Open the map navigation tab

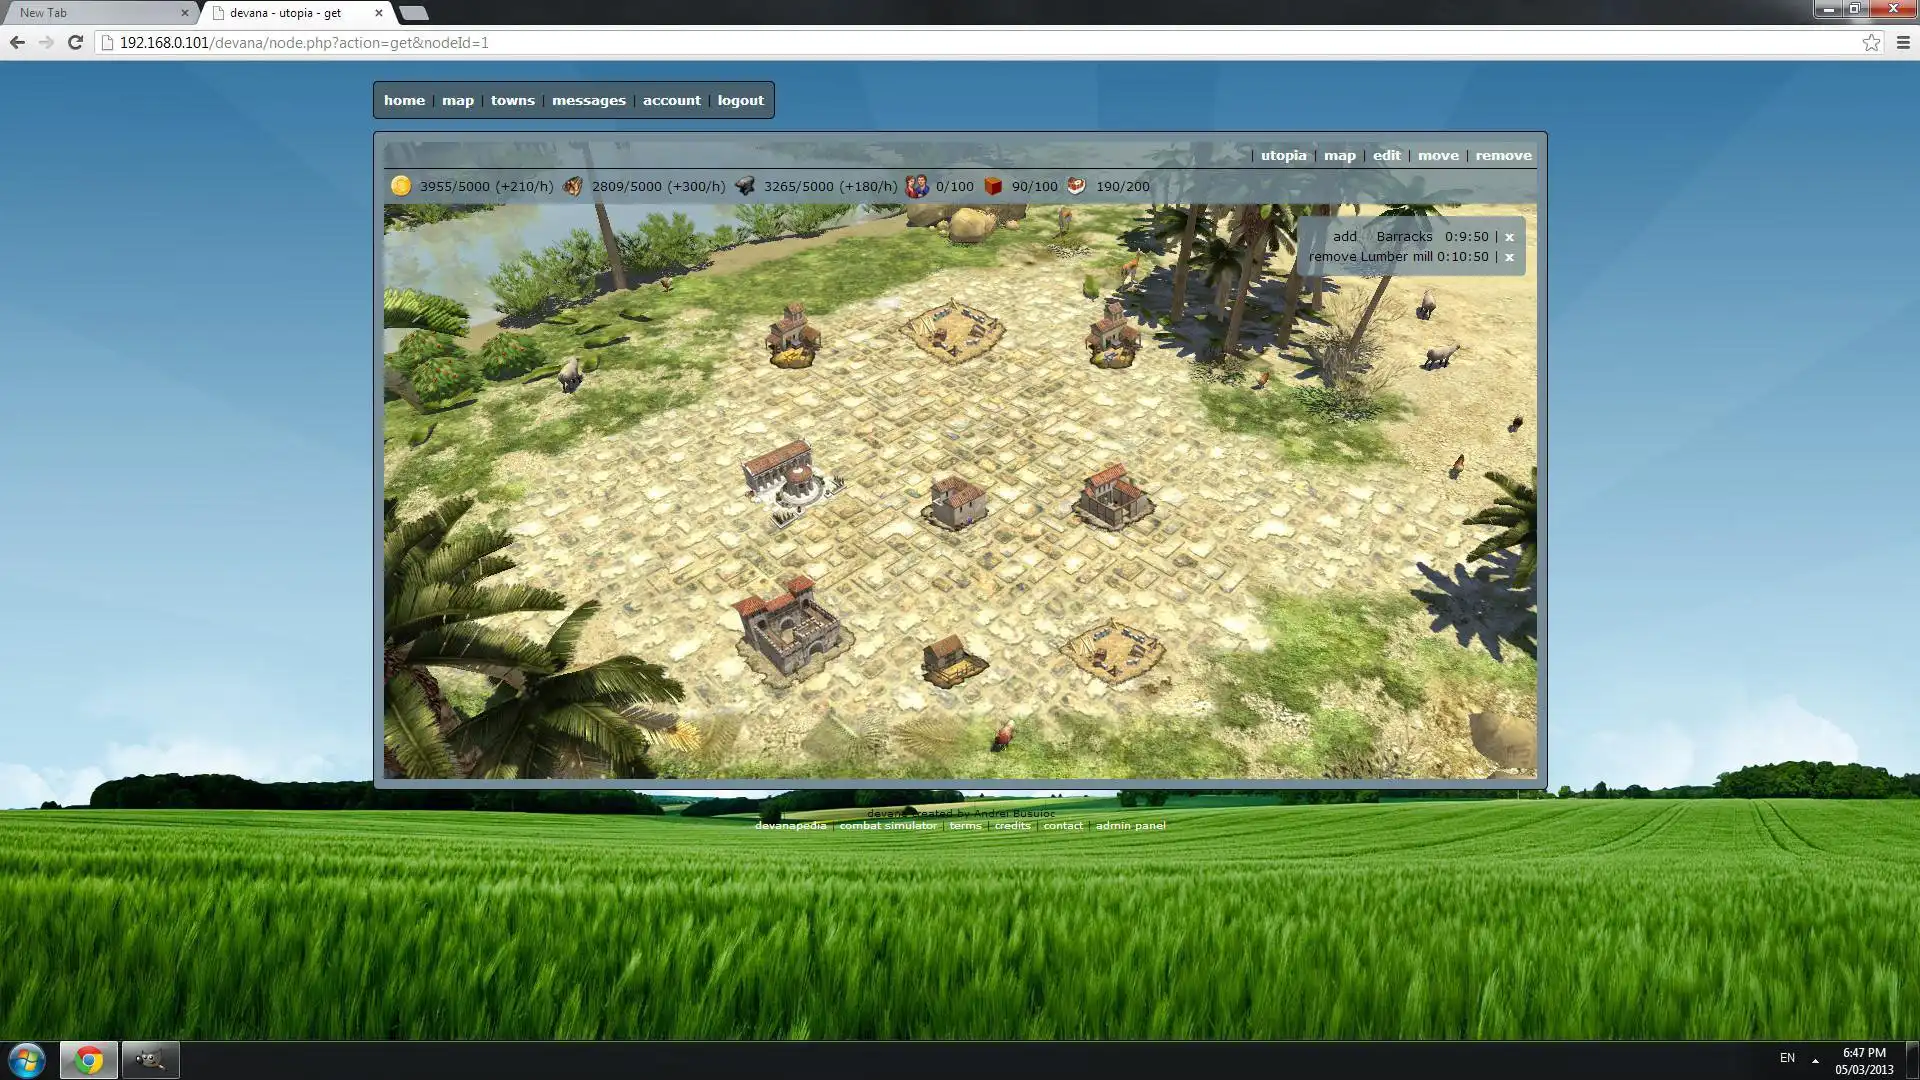tap(458, 100)
